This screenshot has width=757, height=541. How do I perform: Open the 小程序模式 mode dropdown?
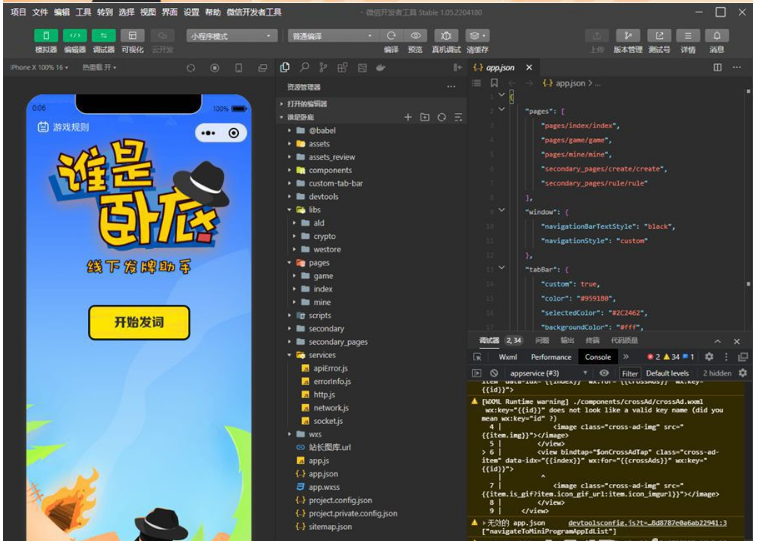[x=231, y=36]
